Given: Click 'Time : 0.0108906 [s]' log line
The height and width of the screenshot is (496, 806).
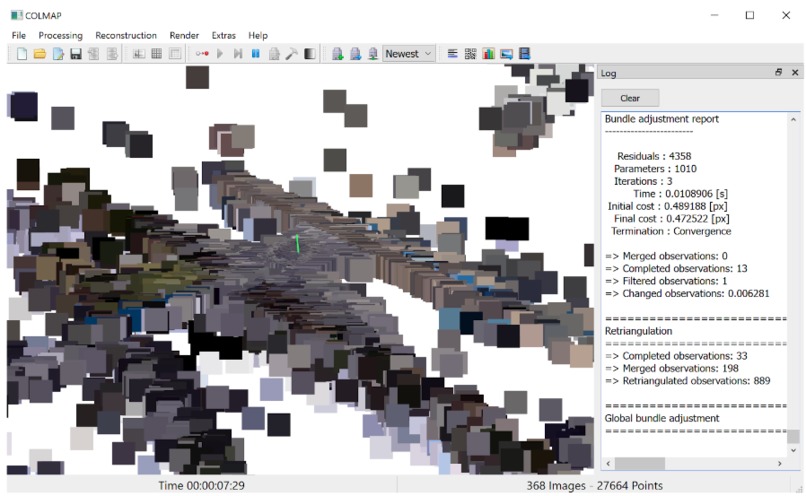Looking at the screenshot, I should click(x=680, y=194).
